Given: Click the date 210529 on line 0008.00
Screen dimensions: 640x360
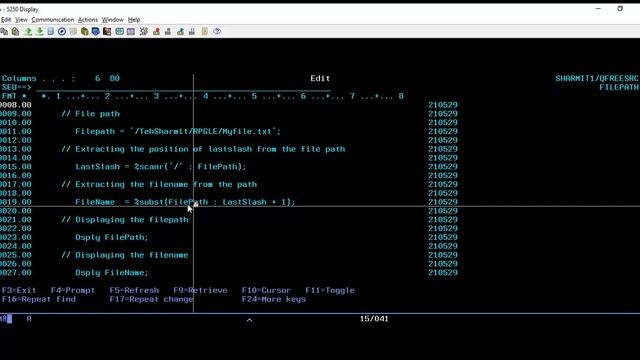Looking at the screenshot, I should pyautogui.click(x=443, y=105).
